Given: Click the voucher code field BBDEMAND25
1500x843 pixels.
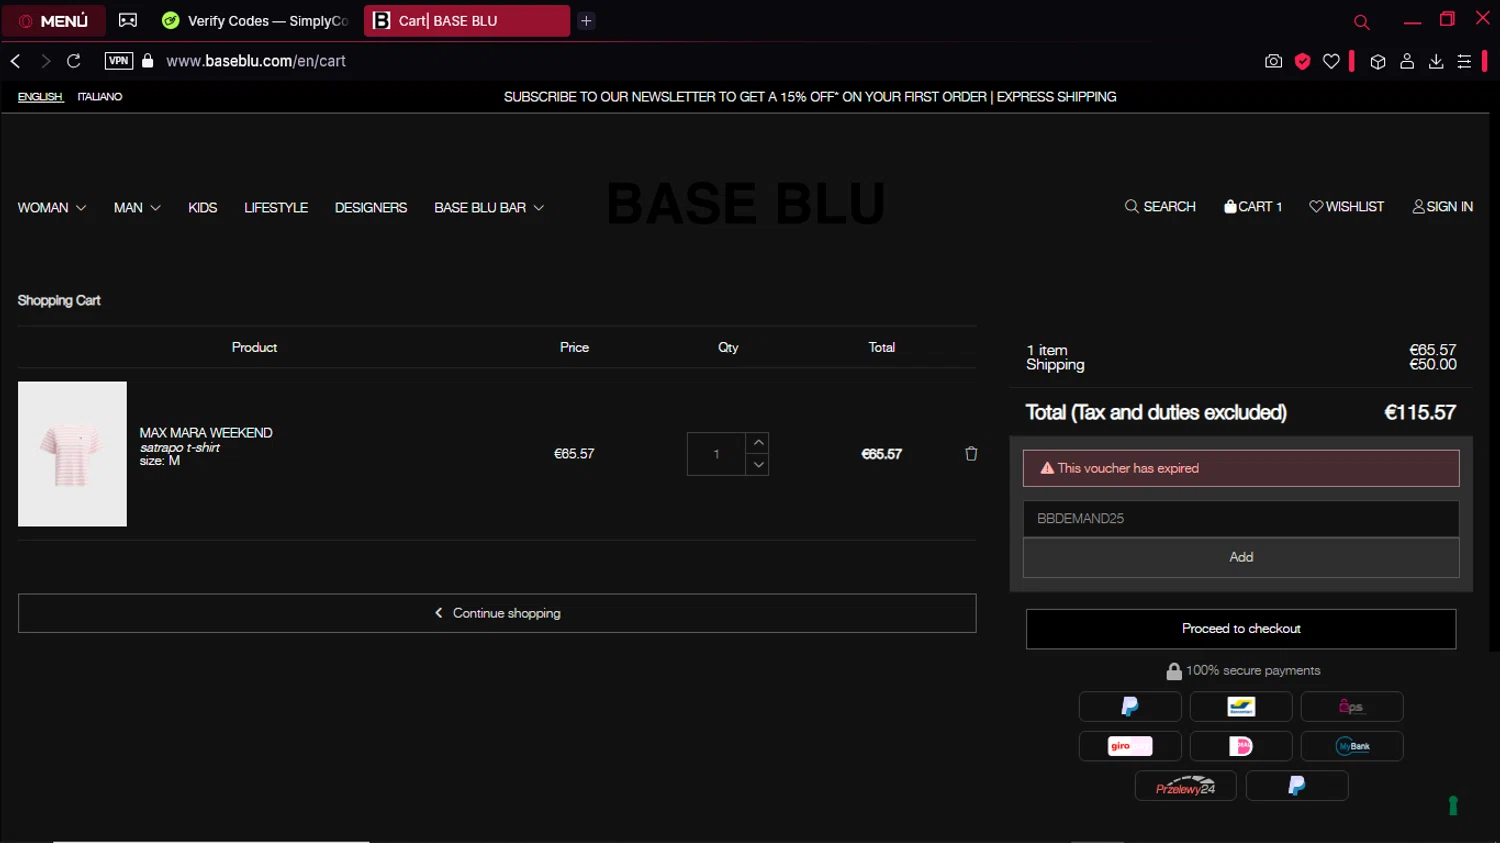Looking at the screenshot, I should [1241, 519].
